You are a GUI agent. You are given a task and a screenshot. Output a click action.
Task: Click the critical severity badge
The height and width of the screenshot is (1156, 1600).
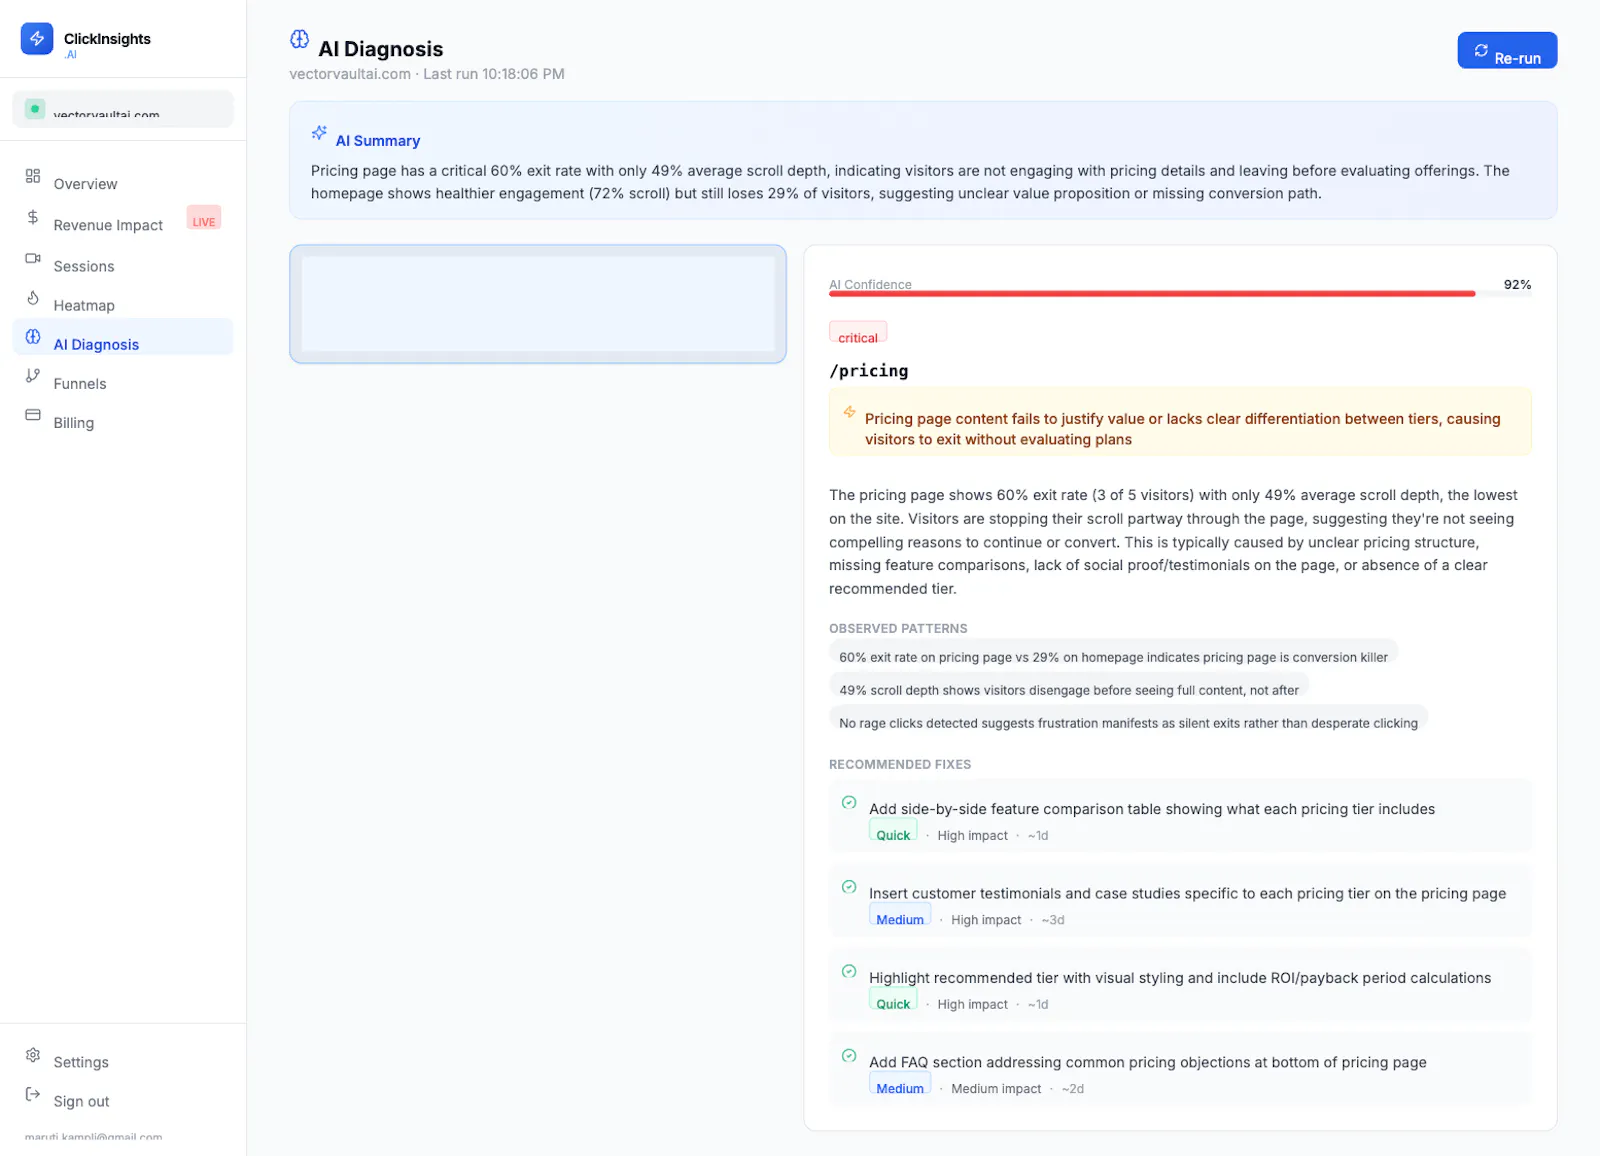(858, 332)
